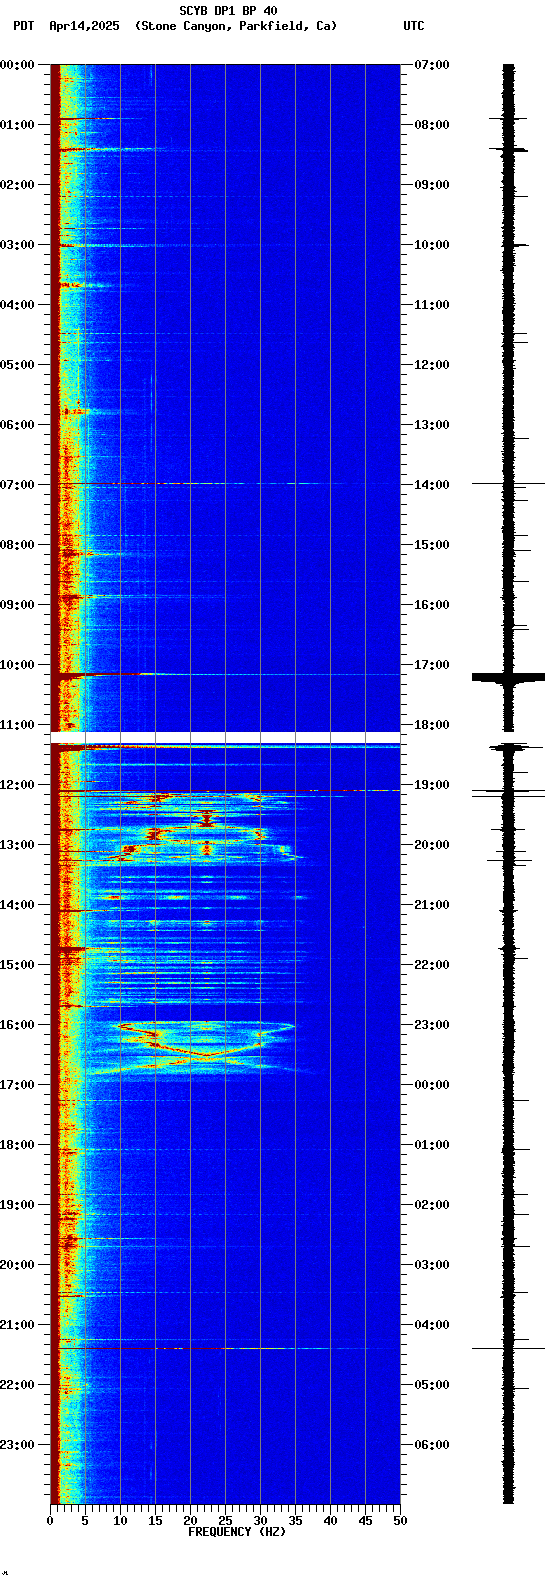Click the PDT axis 21:00 time label
Viewport: 552px width, 1584px height.
point(18,1325)
